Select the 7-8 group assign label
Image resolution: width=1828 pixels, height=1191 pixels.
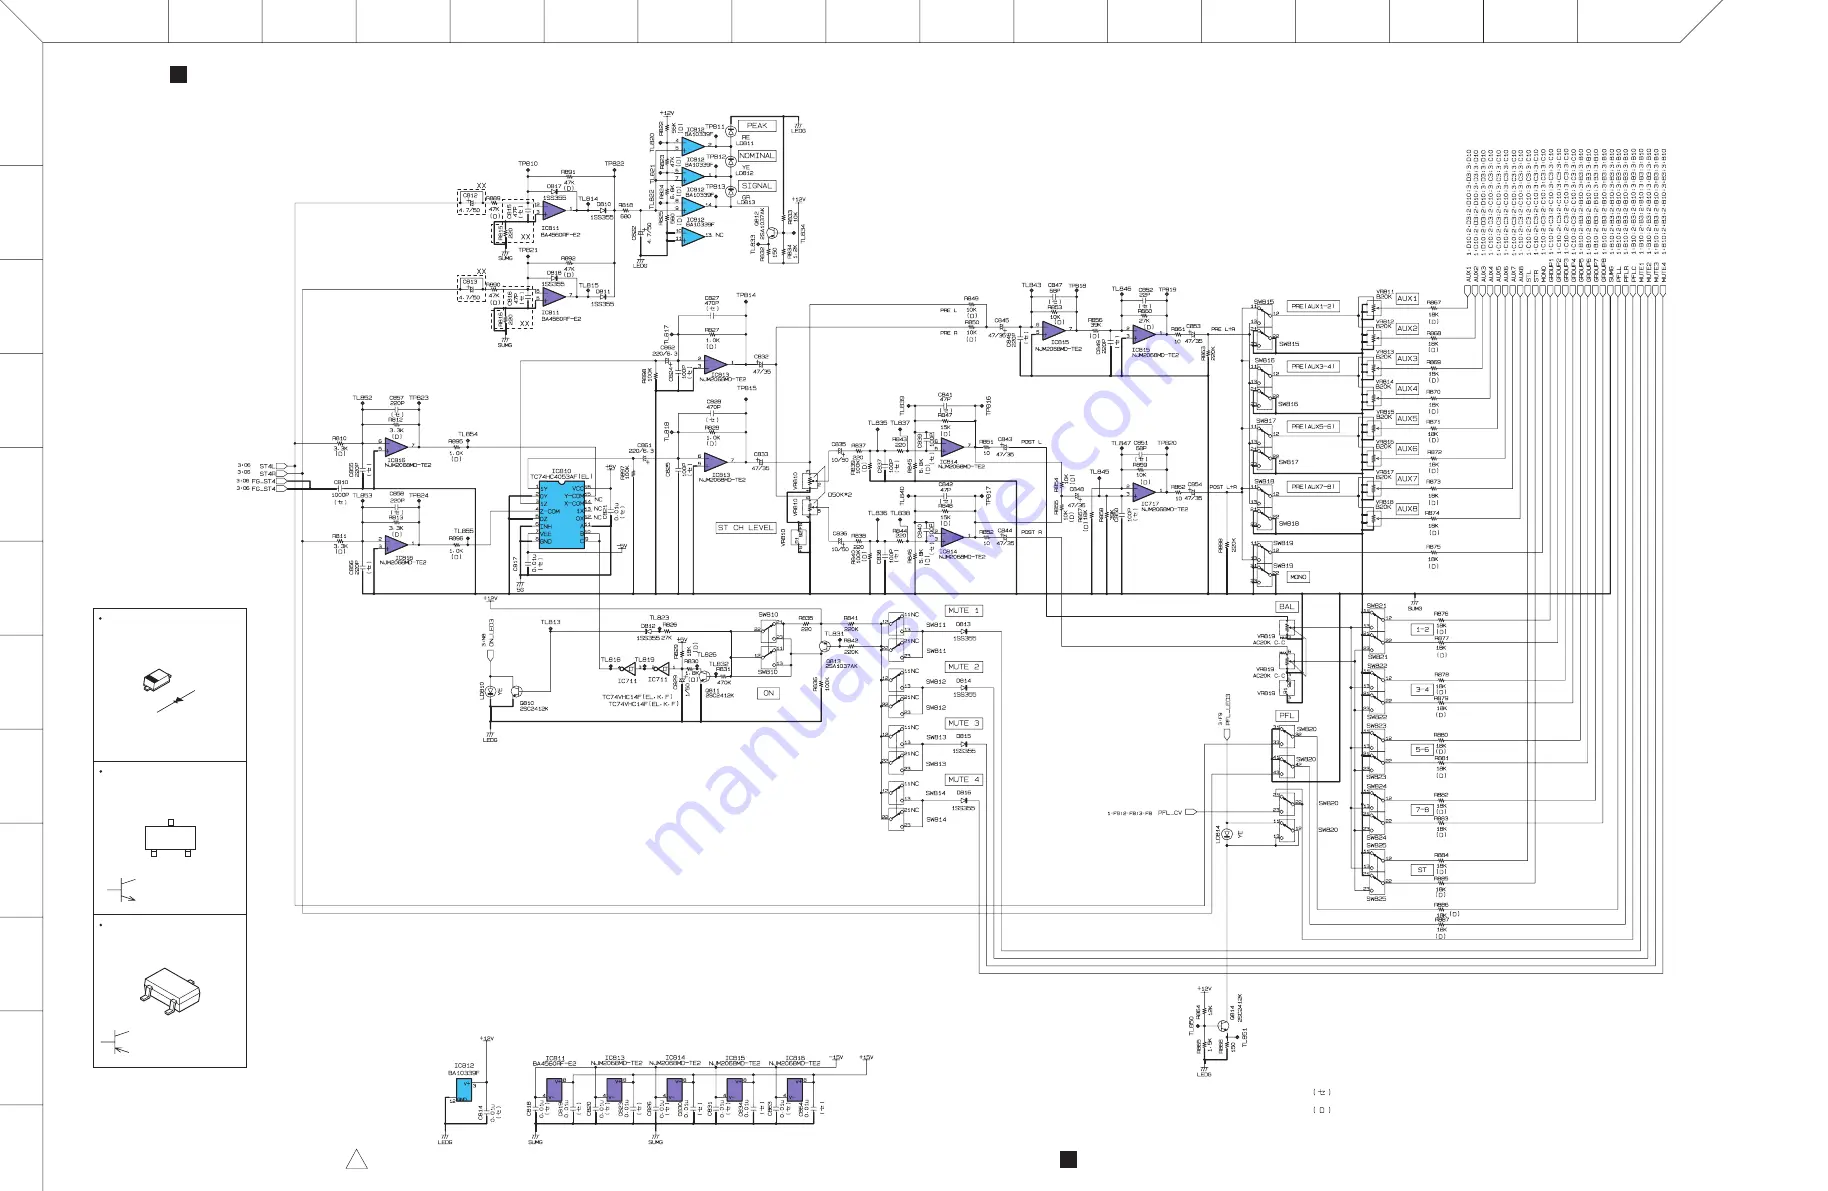[1421, 810]
